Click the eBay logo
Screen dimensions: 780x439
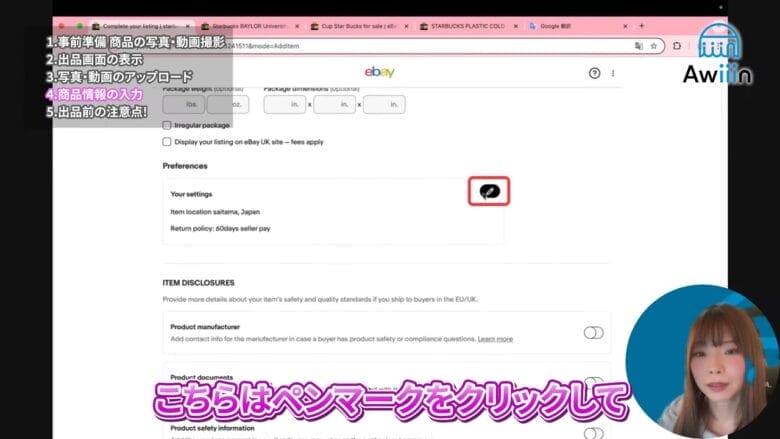[x=380, y=72]
